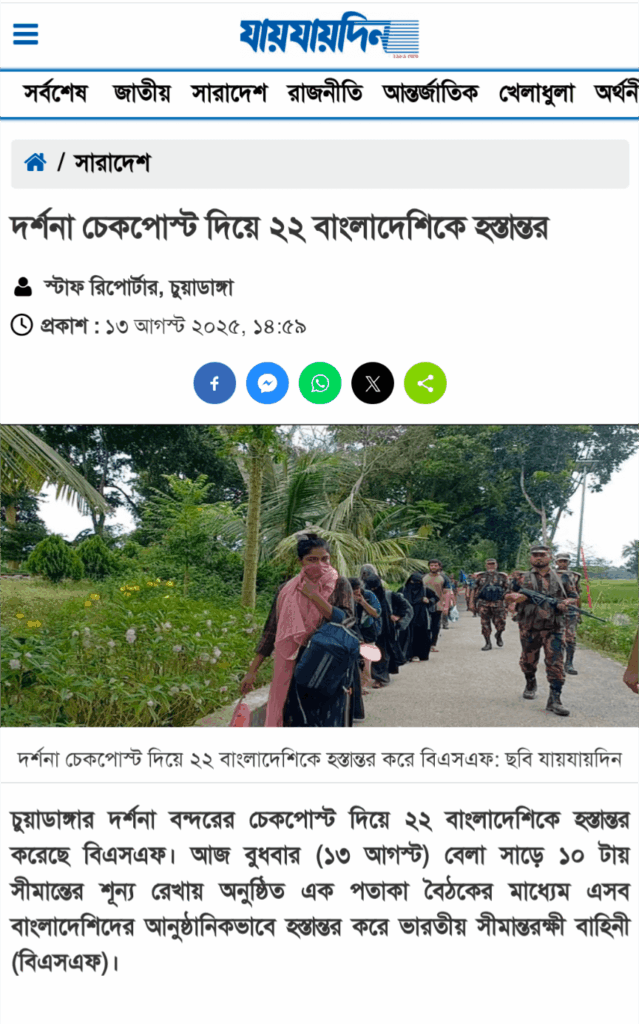Click the article headline about দর্শনা চেকপোস্ট
The image size is (639, 1024).
click(x=279, y=228)
